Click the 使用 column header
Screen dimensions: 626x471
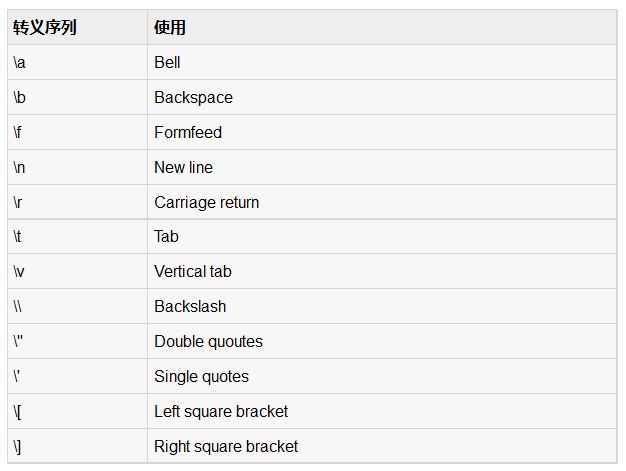click(x=170, y=27)
